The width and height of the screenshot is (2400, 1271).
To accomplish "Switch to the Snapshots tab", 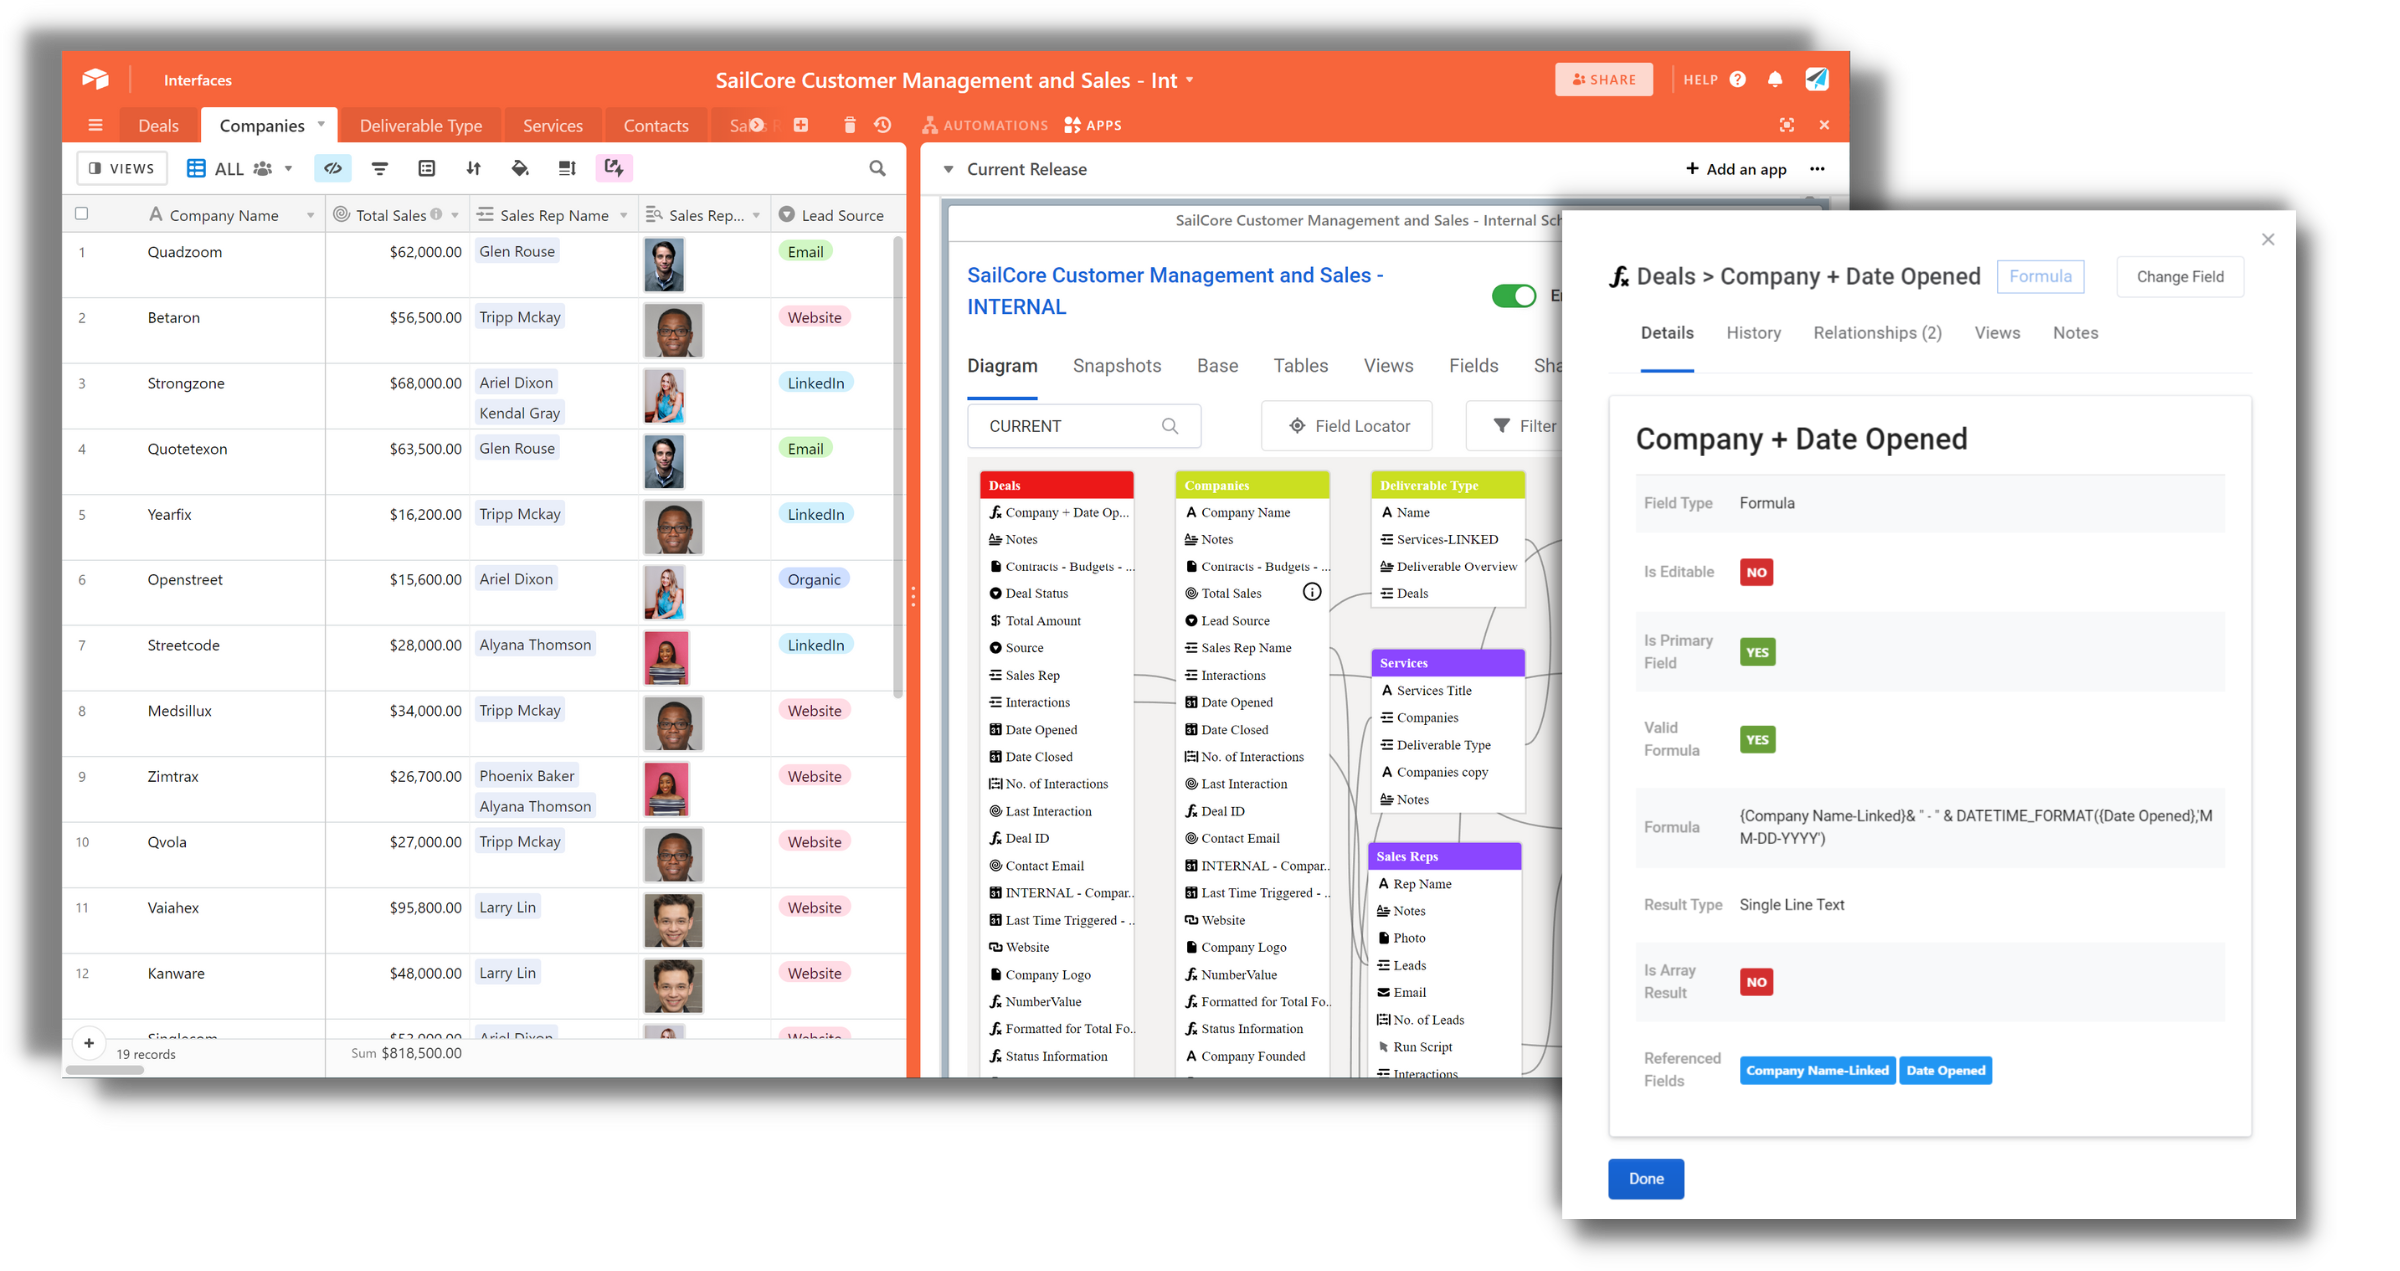I will coord(1117,365).
